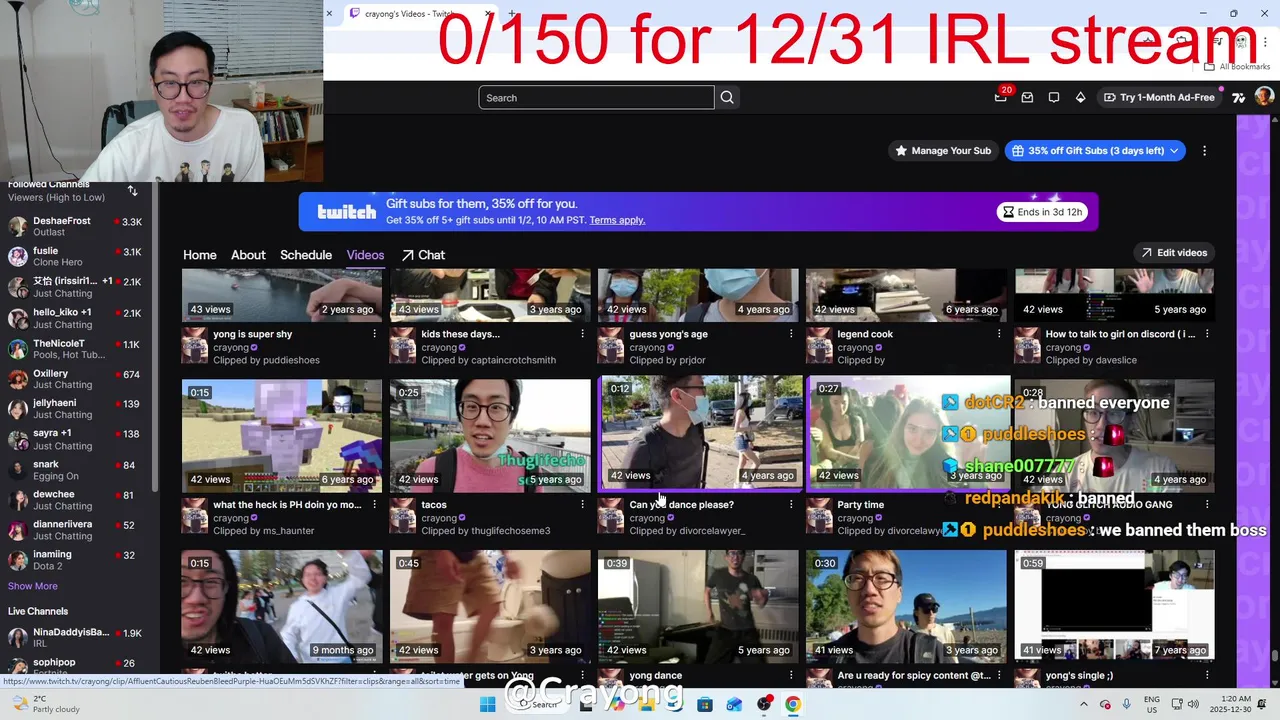Expand followed channels with Show More
Viewport: 1280px width, 720px height.
[x=33, y=586]
